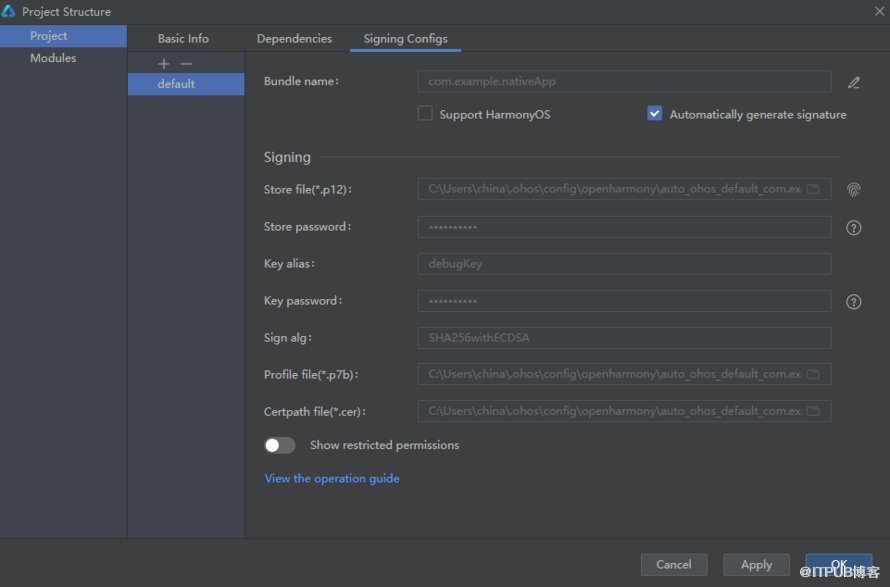Browse folder for Store file (*.p12)
Viewport: 890px width, 587px height.
813,189
